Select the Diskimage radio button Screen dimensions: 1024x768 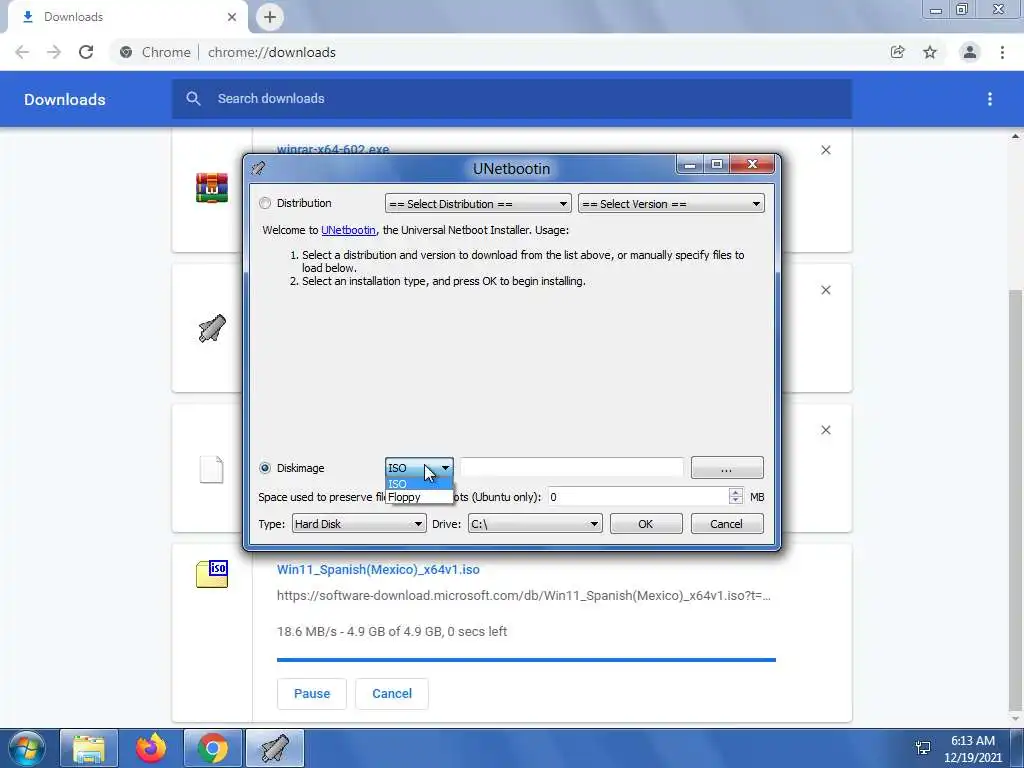click(x=264, y=468)
